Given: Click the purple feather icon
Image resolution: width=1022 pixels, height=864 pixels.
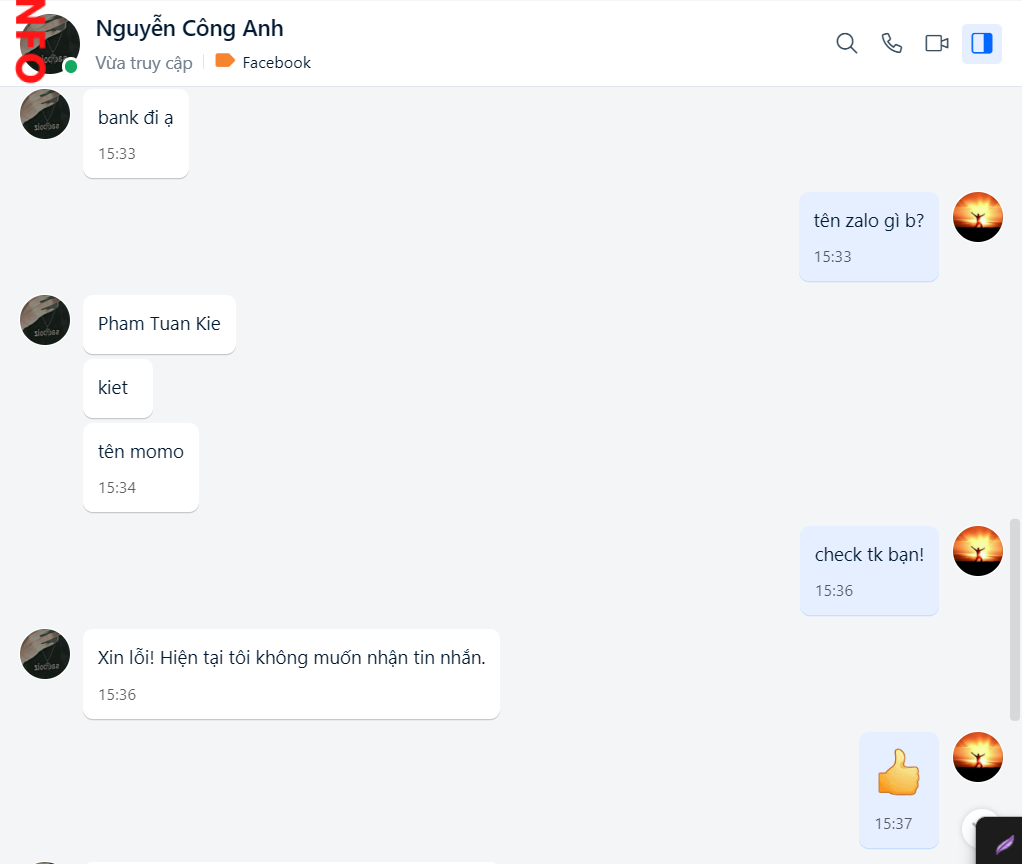Looking at the screenshot, I should (x=1004, y=845).
